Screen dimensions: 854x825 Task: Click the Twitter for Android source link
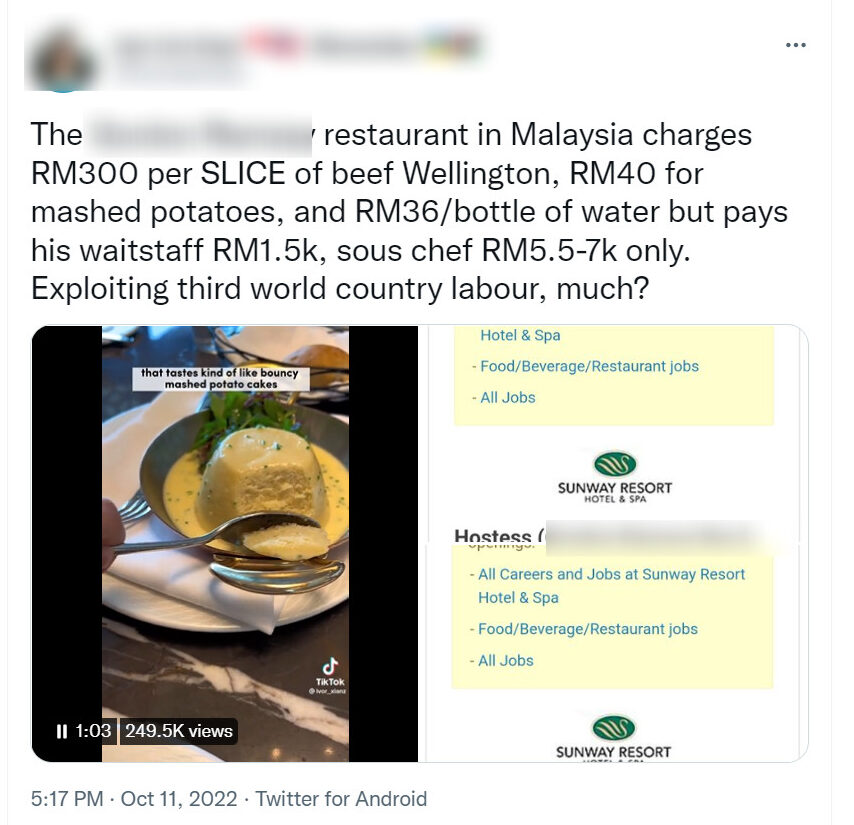tap(341, 799)
